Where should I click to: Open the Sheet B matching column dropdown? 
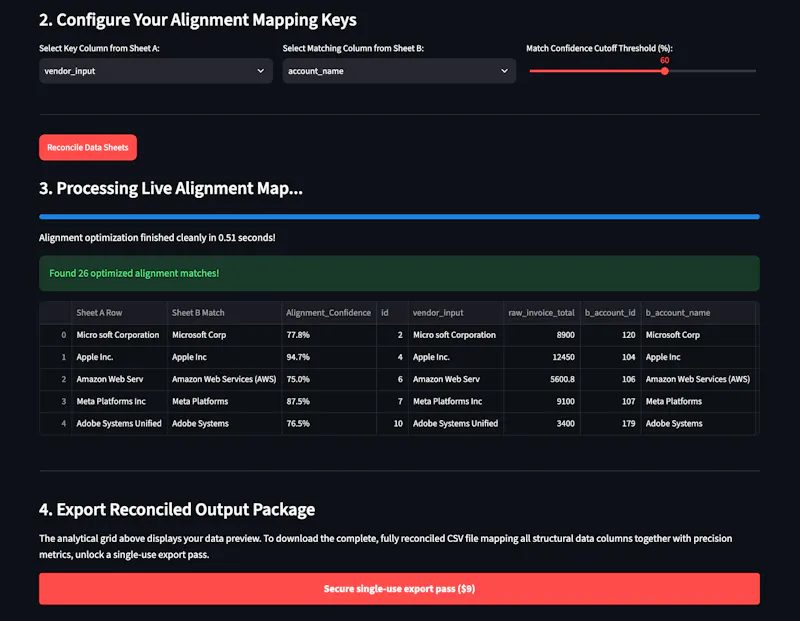tap(399, 71)
